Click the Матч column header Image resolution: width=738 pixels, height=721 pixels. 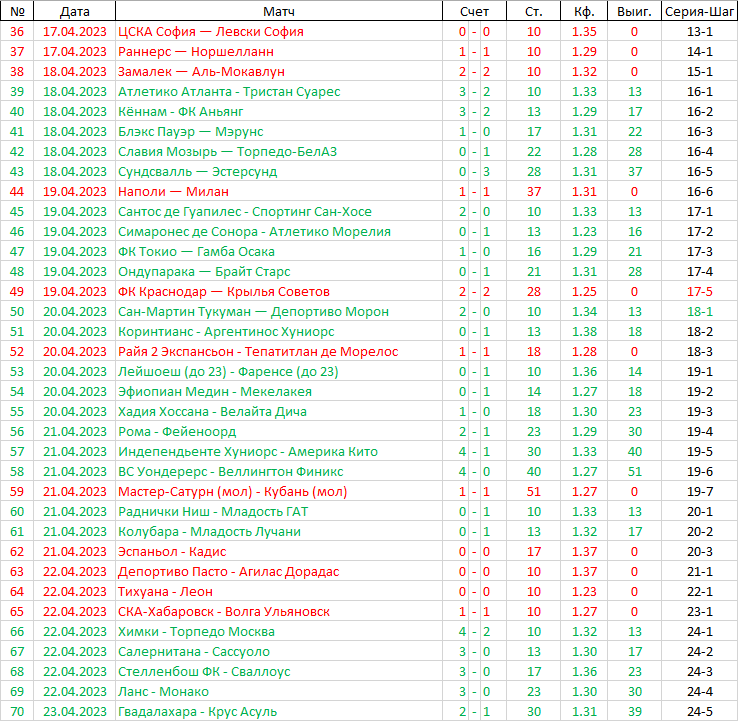pos(278,11)
